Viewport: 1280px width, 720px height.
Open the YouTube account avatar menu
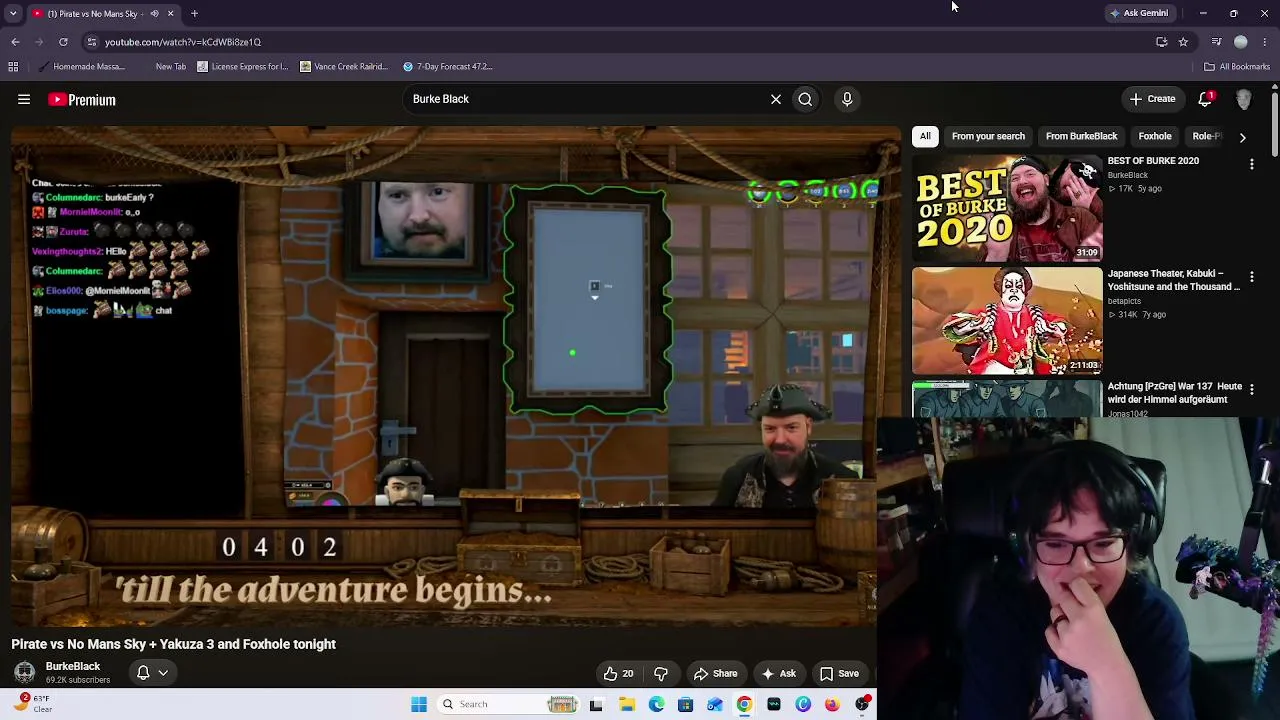1243,99
